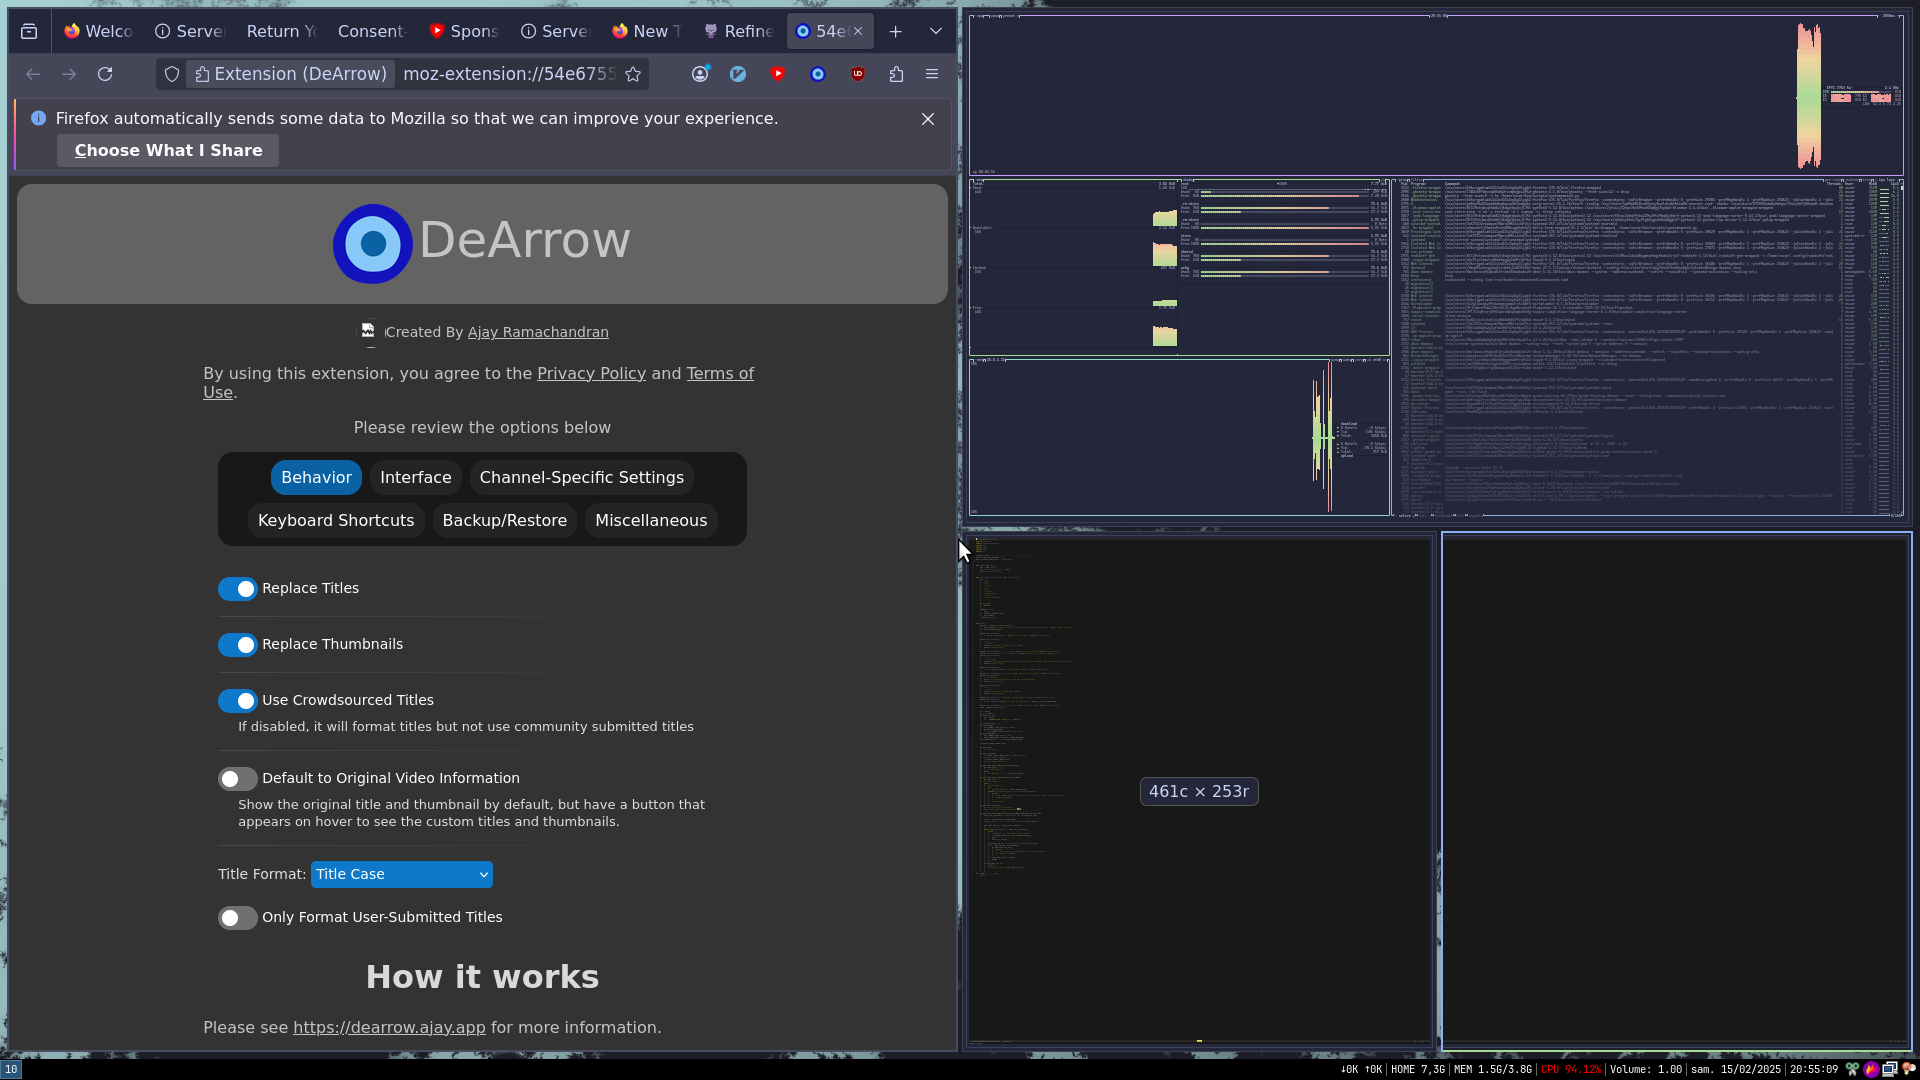Click the 461c × 253r size overlay in terminal
The image size is (1920, 1080).
(1199, 792)
